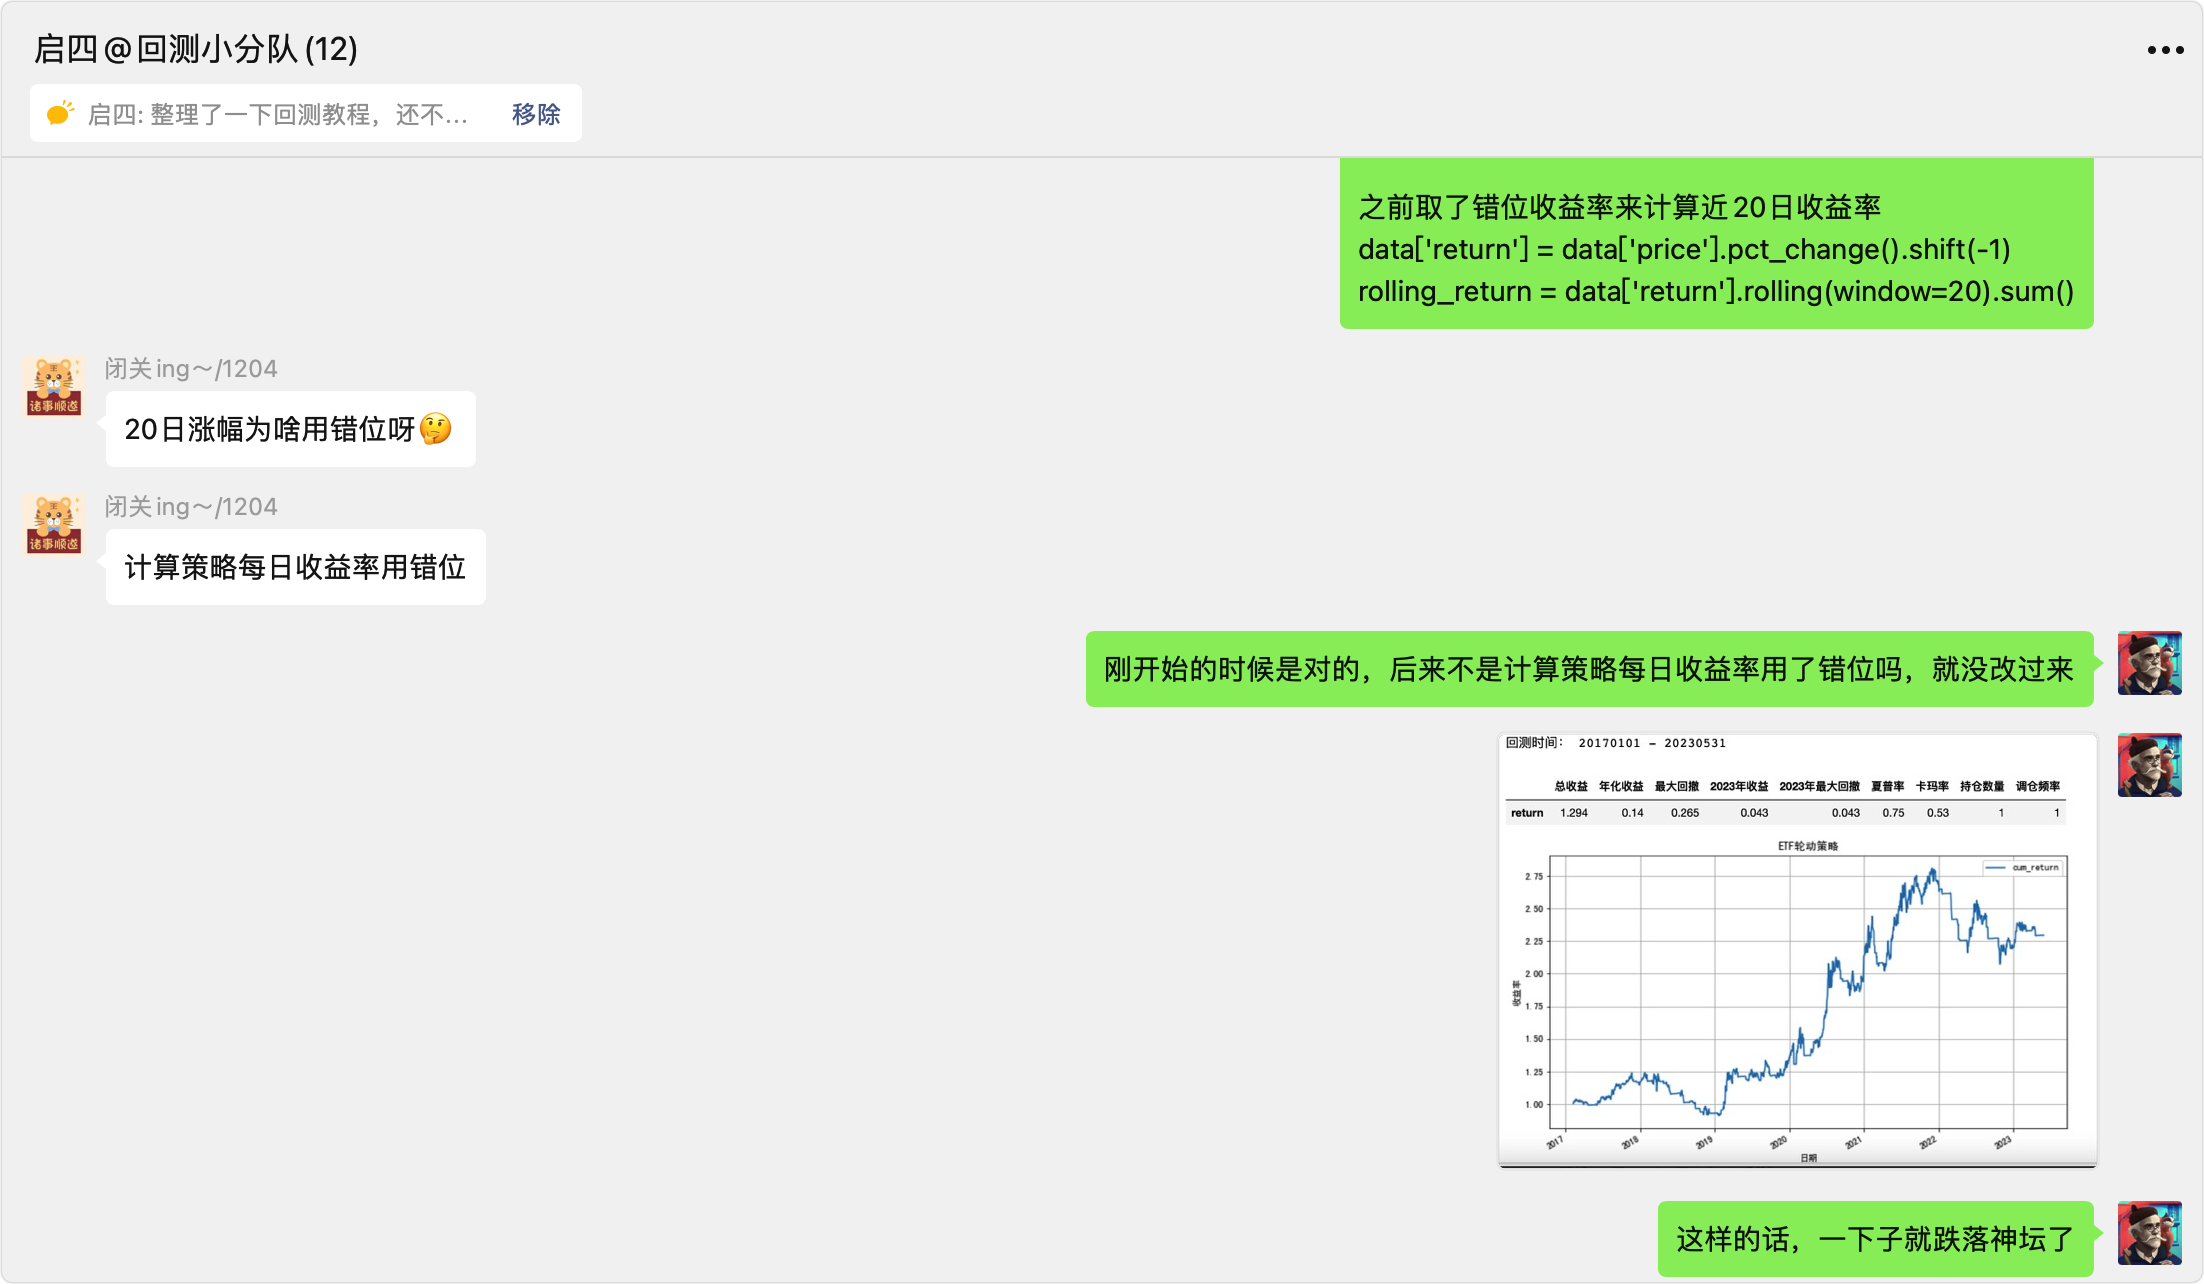
Task: Click tiger avatar beside '20日涨幅' message
Action: coord(54,386)
